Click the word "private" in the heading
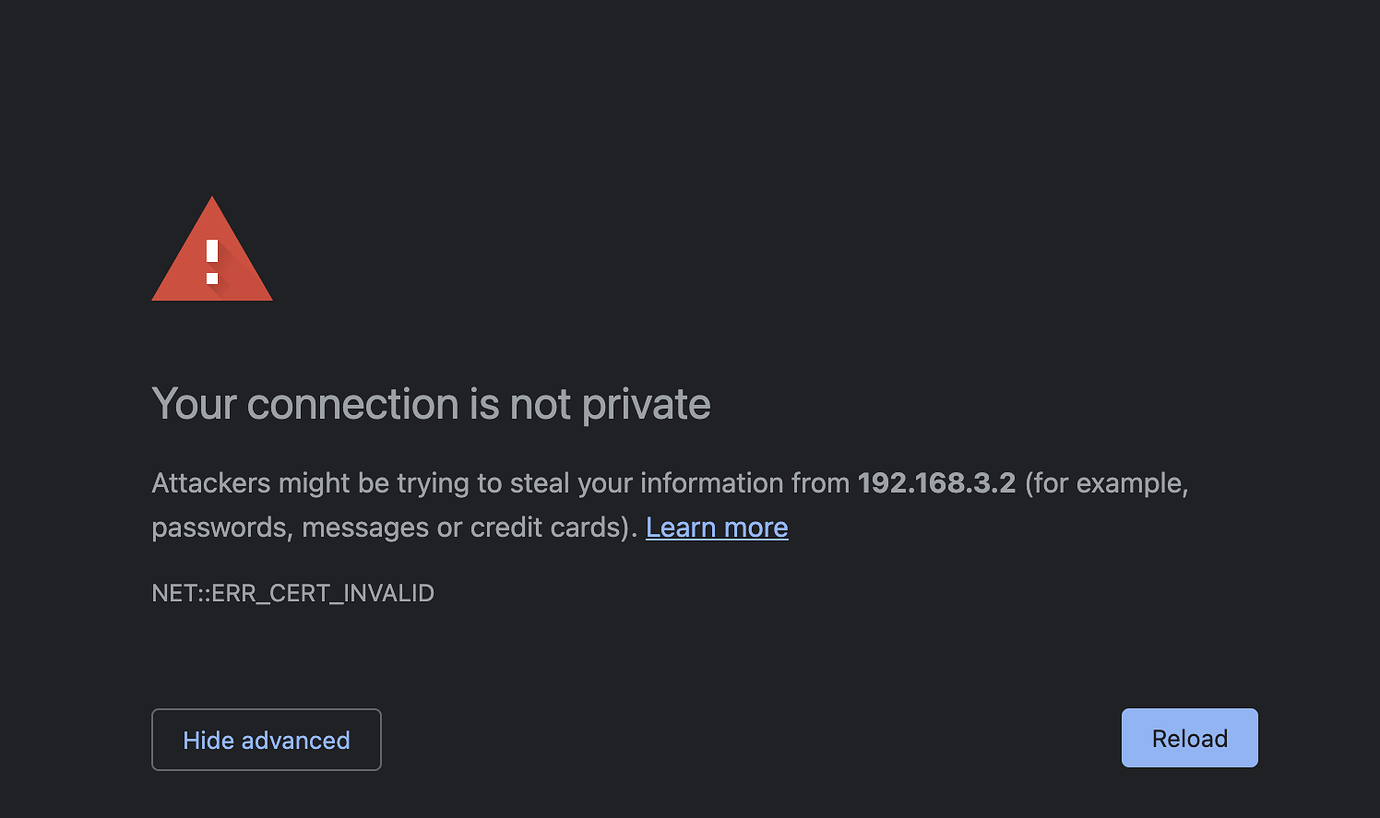Screen dimensions: 1380x818 (x=646, y=405)
